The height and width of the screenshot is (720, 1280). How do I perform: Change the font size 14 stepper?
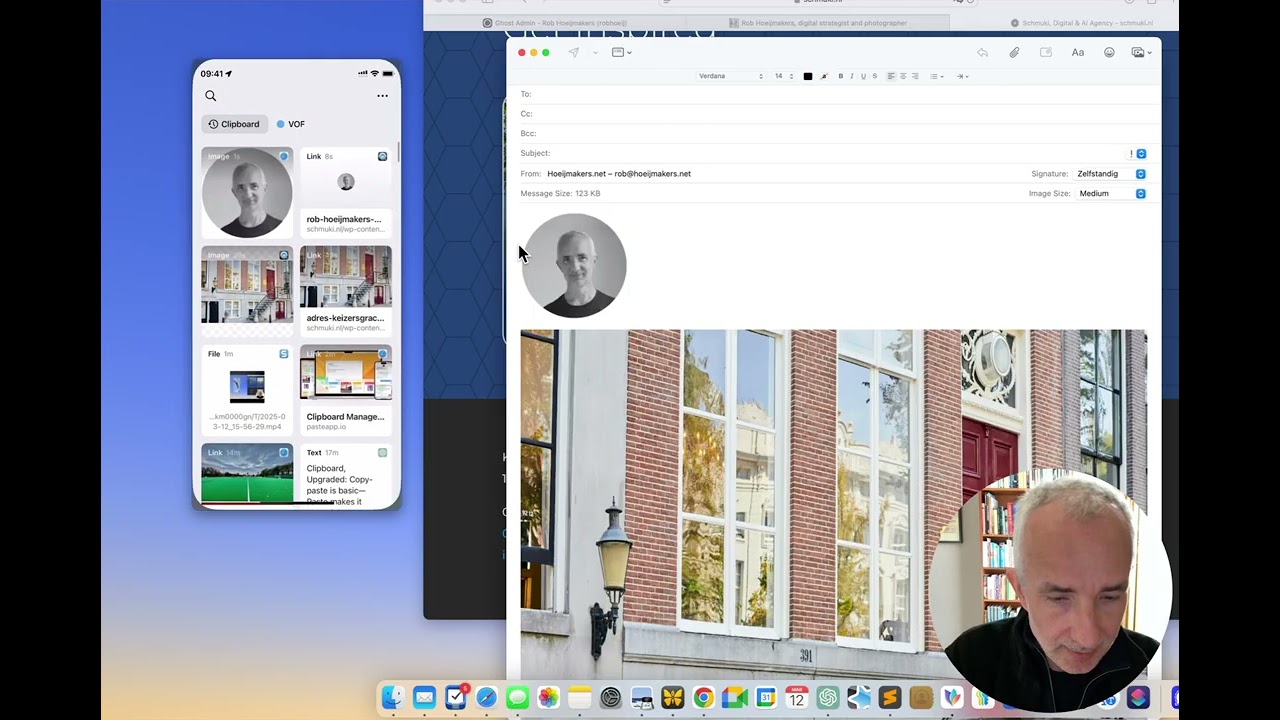click(784, 76)
